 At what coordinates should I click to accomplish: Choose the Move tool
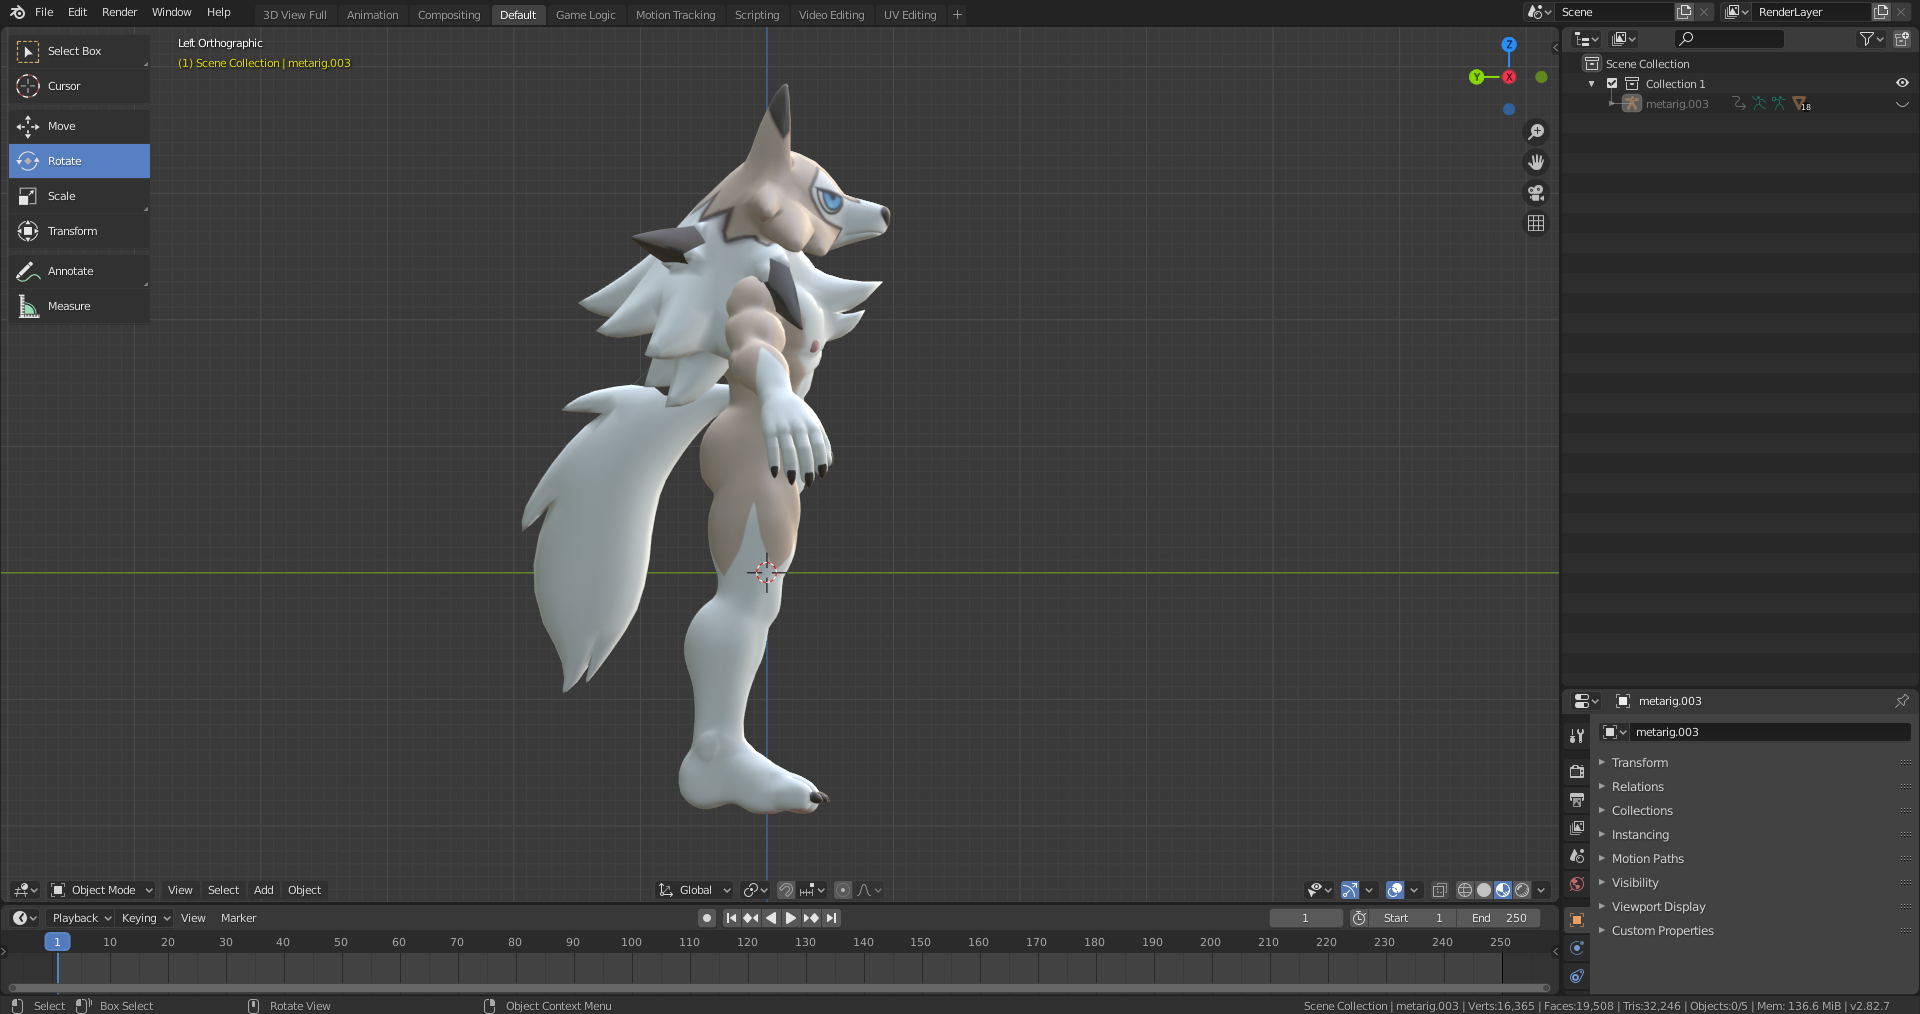click(x=79, y=126)
